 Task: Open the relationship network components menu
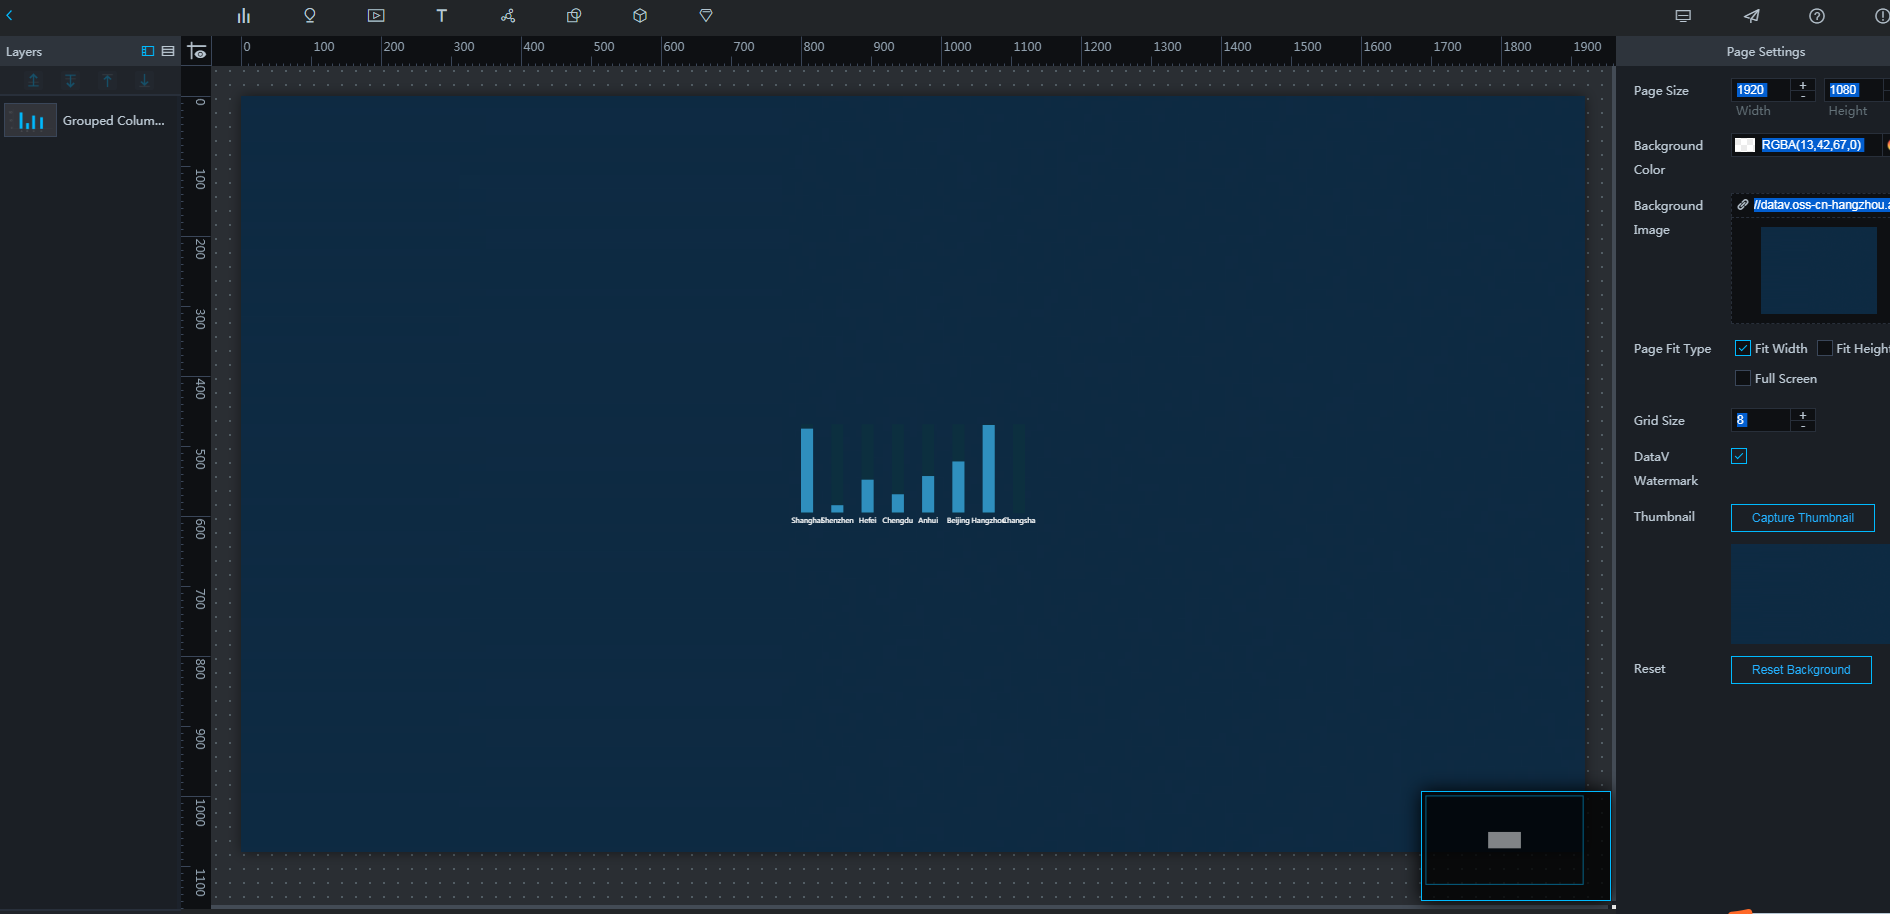508,16
